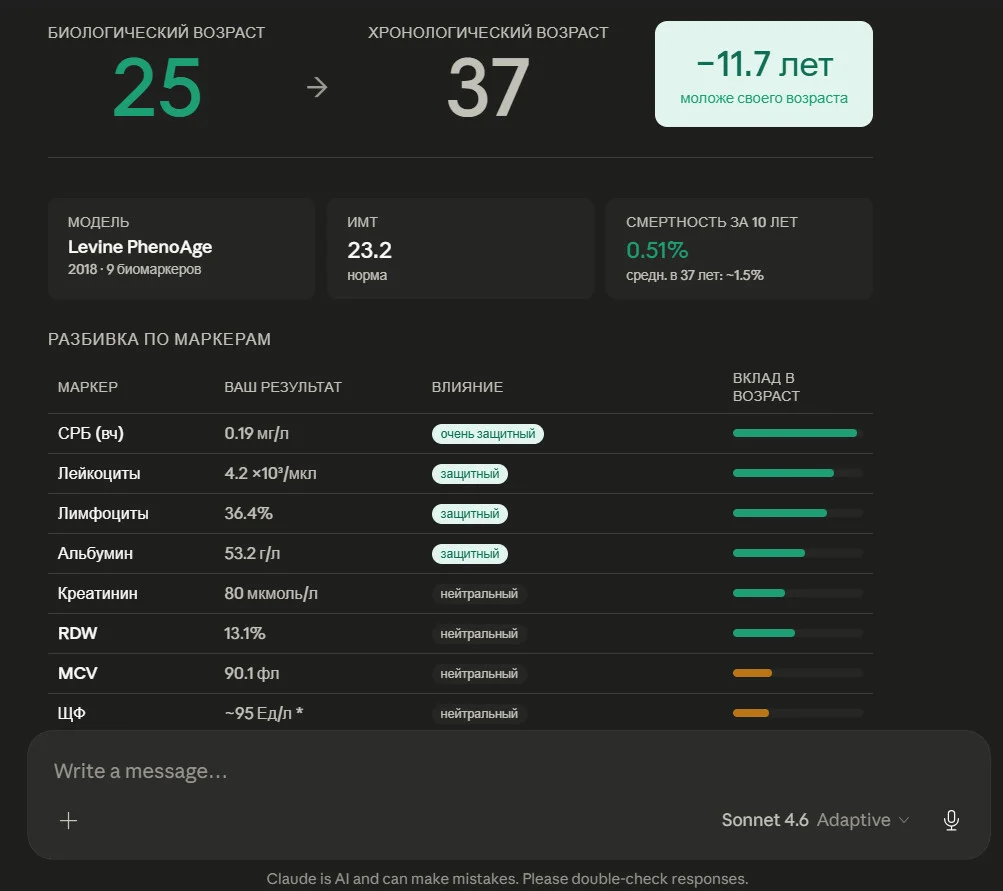Screen dimensions: 1003x891
Task: Expand the model selector chevron
Action: coord(904,820)
